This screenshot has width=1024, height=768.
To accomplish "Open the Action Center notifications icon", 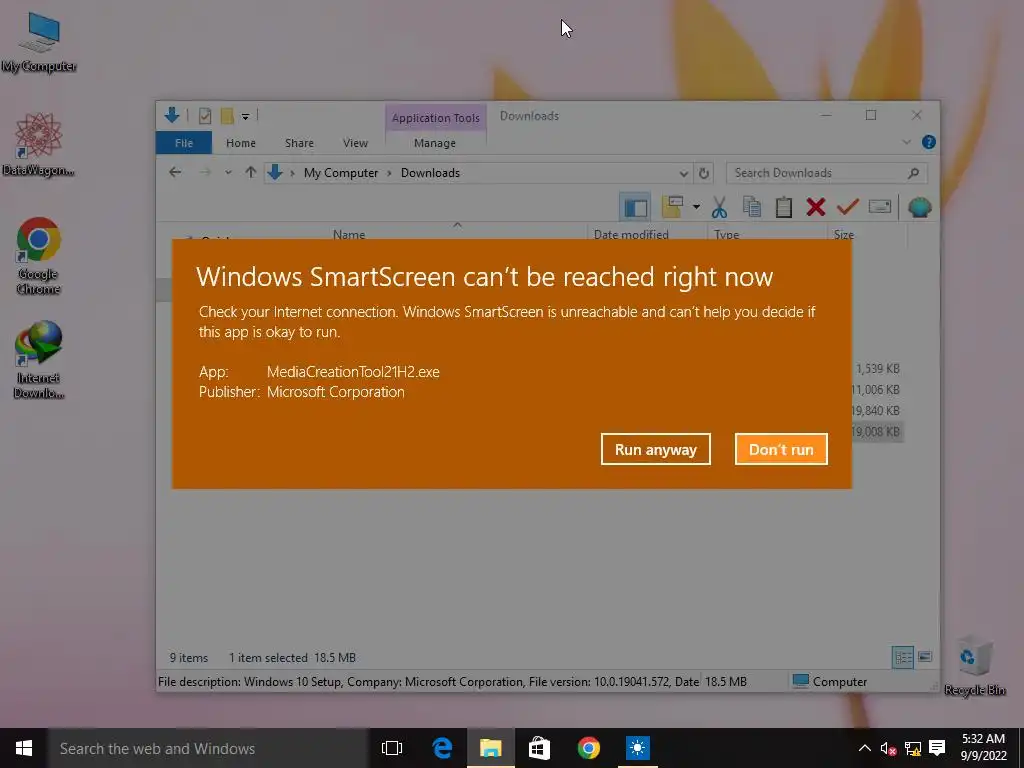I will [x=937, y=748].
